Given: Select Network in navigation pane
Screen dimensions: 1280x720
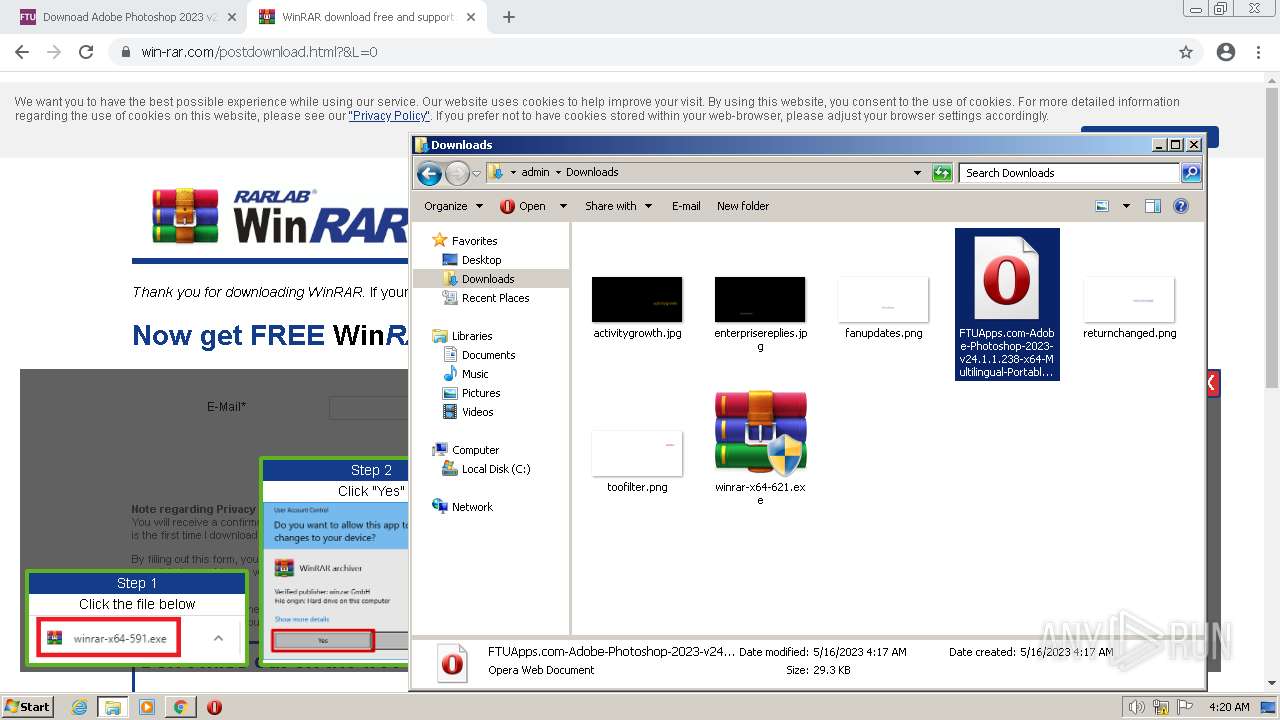Looking at the screenshot, I should point(472,507).
